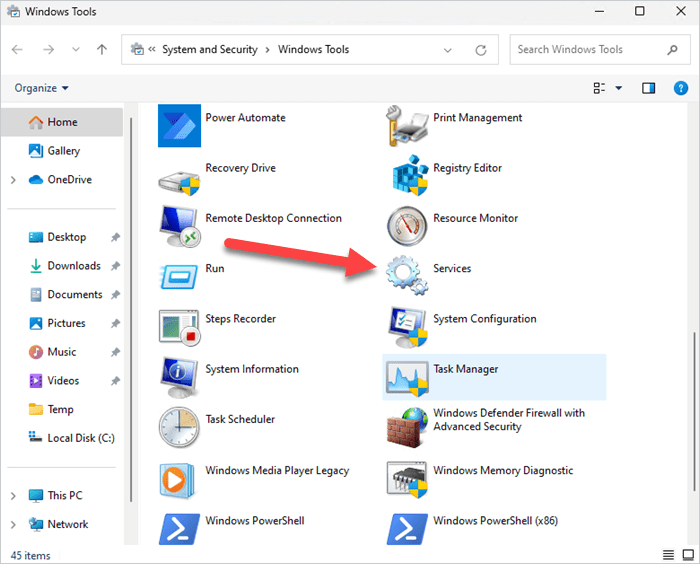Click address bar folder icon
Image resolution: width=700 pixels, height=564 pixels.
click(137, 49)
